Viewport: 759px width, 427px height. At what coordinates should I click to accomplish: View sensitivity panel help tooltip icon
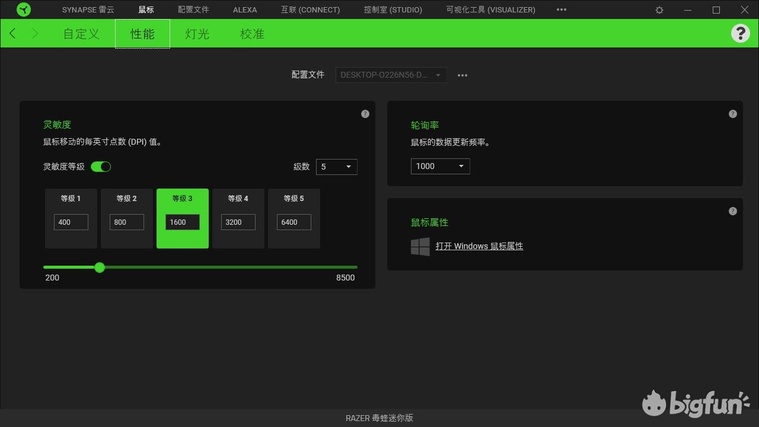(x=365, y=114)
